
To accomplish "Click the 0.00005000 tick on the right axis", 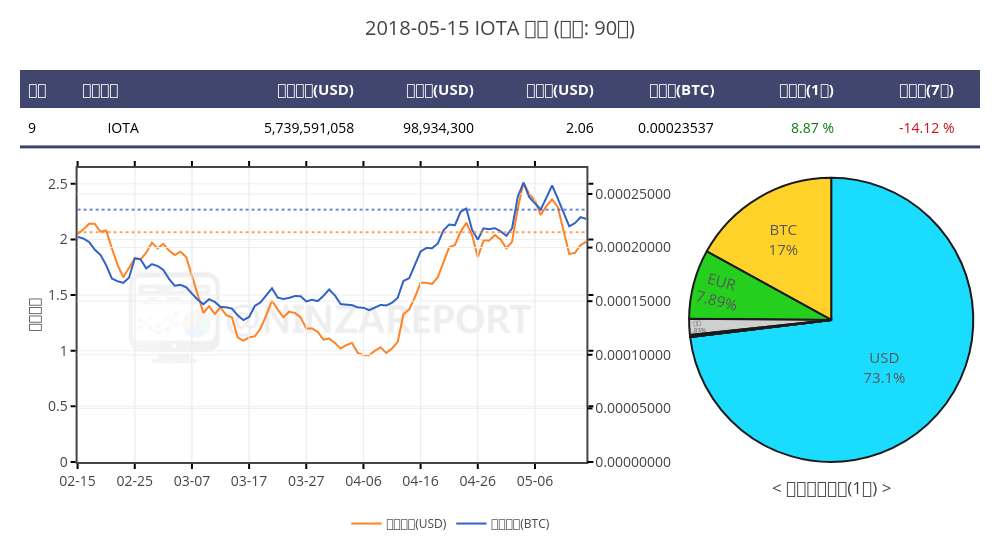I will (x=633, y=408).
